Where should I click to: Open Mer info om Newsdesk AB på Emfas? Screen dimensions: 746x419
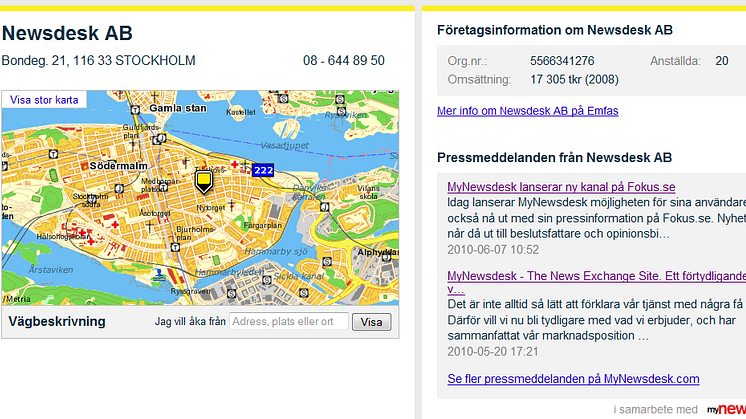coord(528,111)
